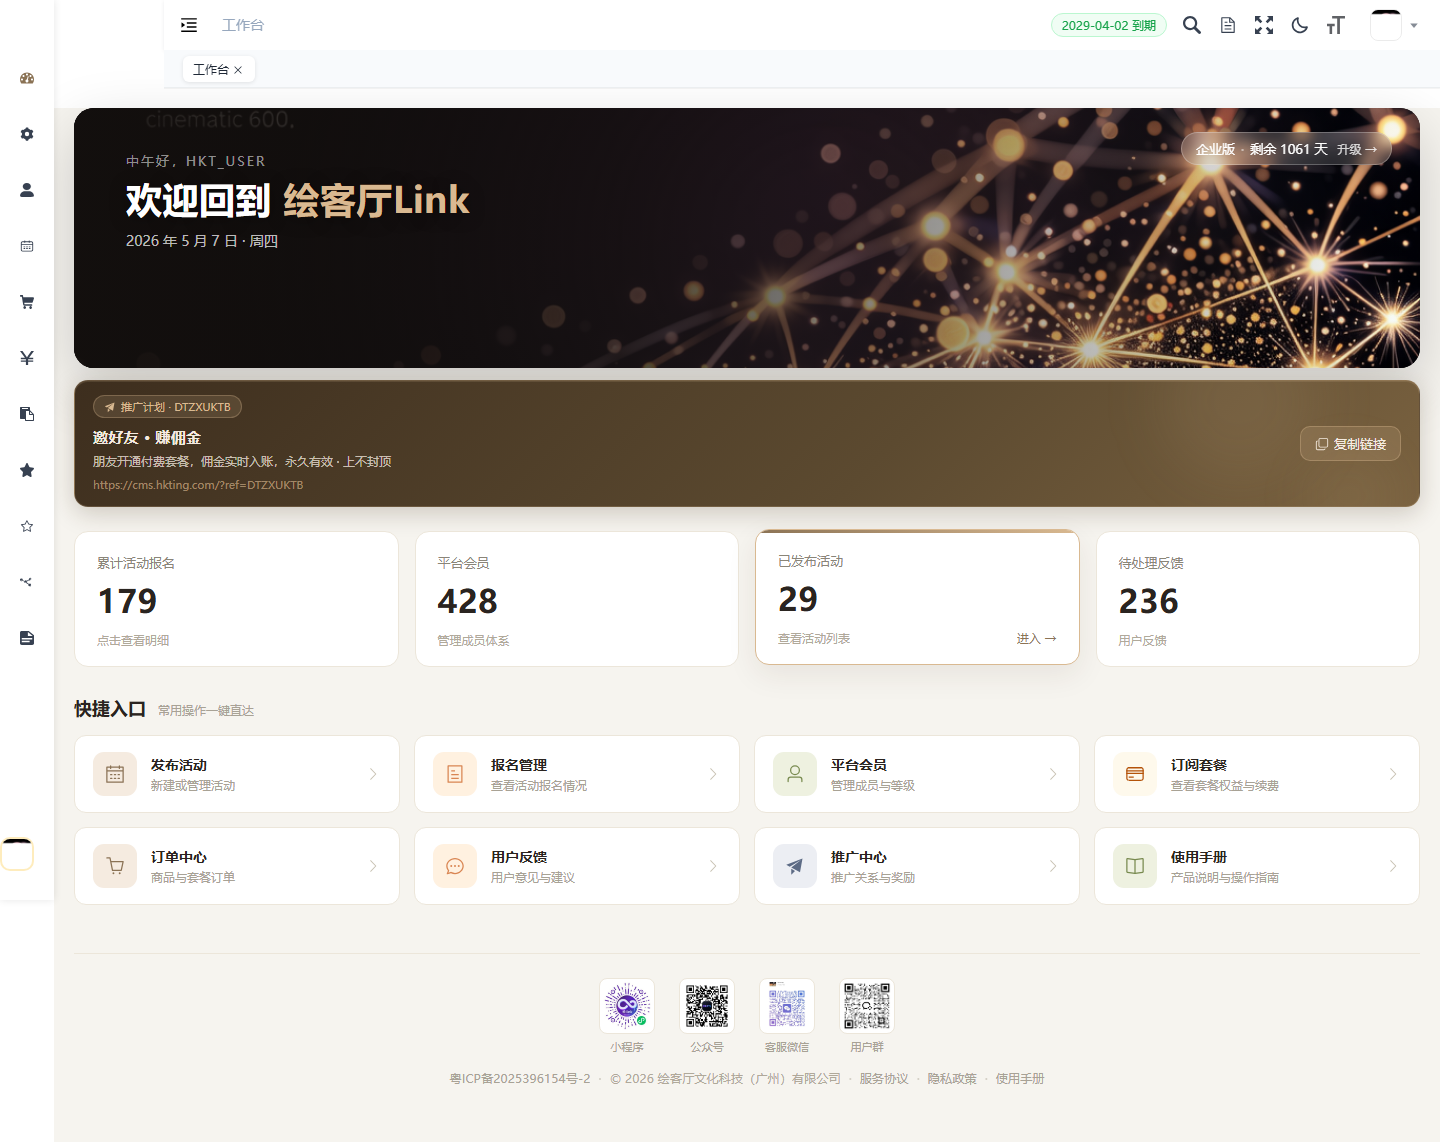The height and width of the screenshot is (1142, 1440).
Task: Click the chevron on the 使用手册 card
Action: click(1393, 866)
